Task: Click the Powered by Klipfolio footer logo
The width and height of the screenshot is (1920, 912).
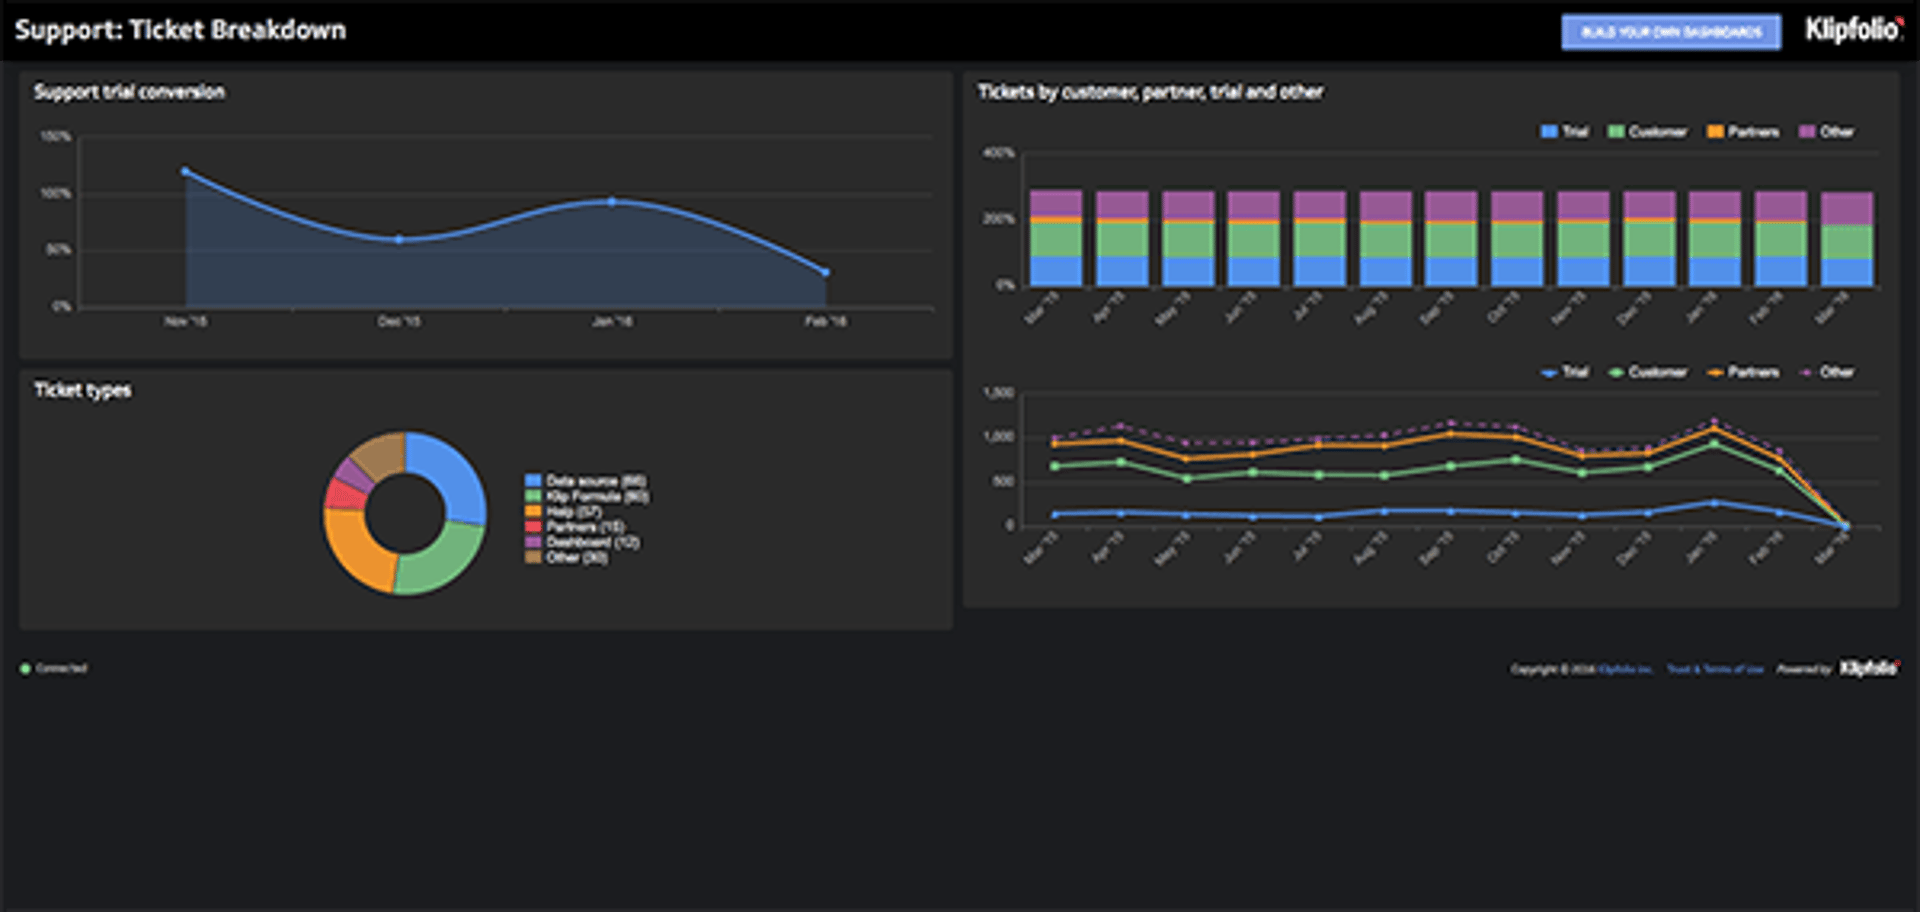Action: [1868, 668]
